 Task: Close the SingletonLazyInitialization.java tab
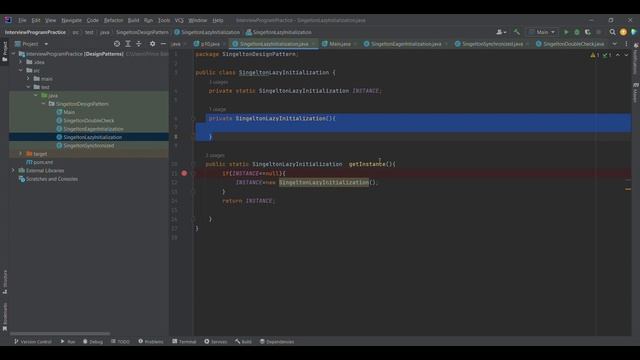click(313, 44)
